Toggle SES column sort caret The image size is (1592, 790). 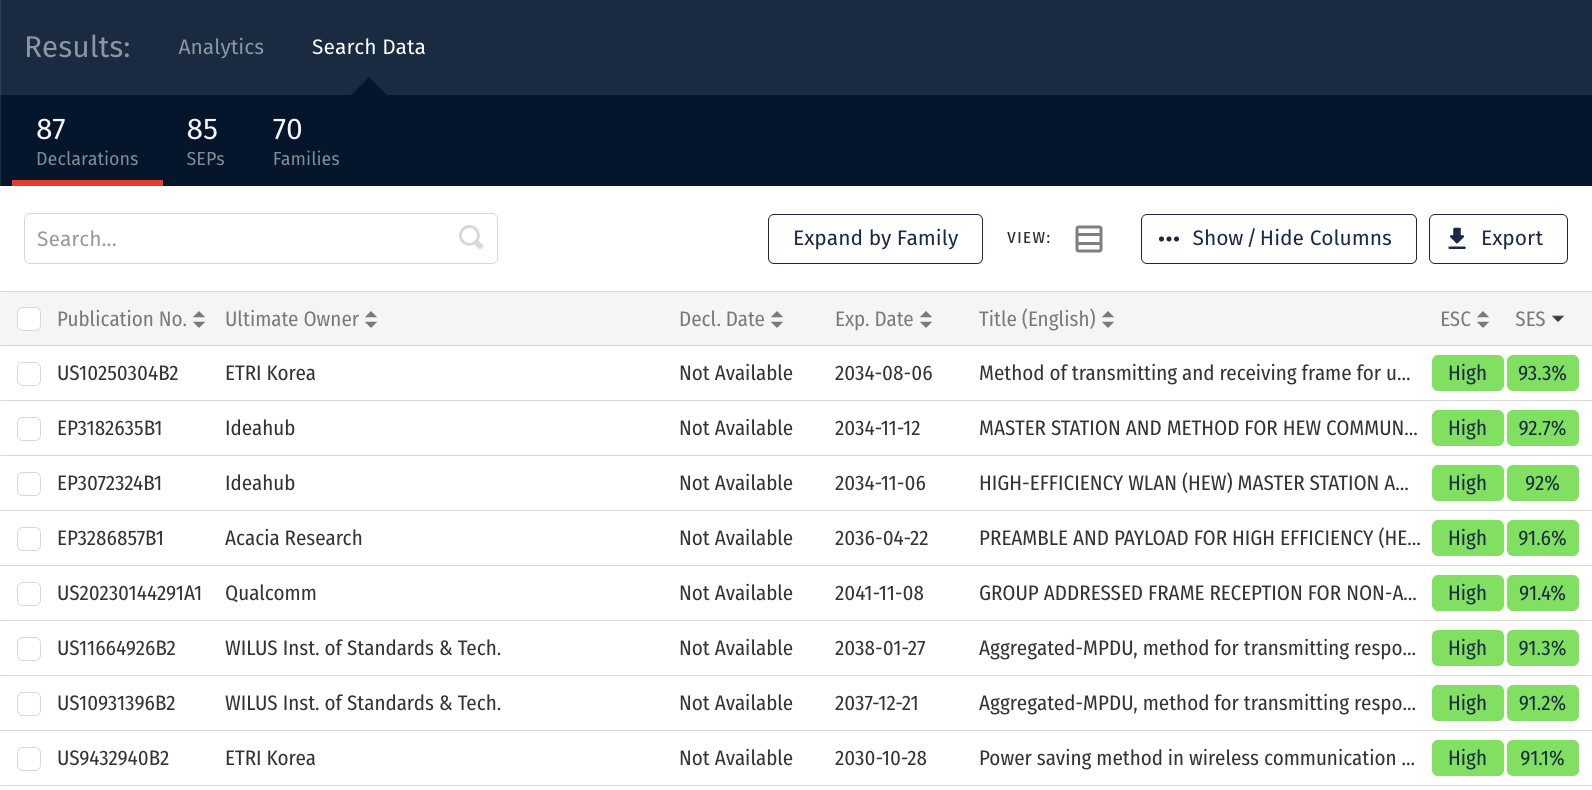[x=1558, y=319]
